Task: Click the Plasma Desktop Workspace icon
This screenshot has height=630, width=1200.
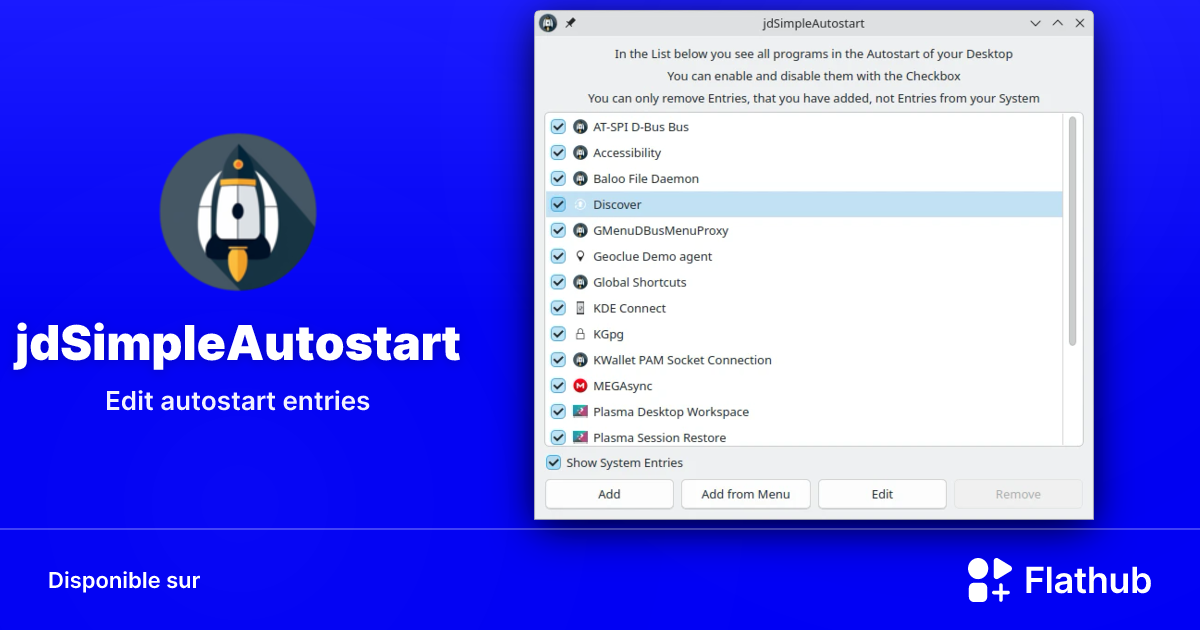Action: point(580,411)
